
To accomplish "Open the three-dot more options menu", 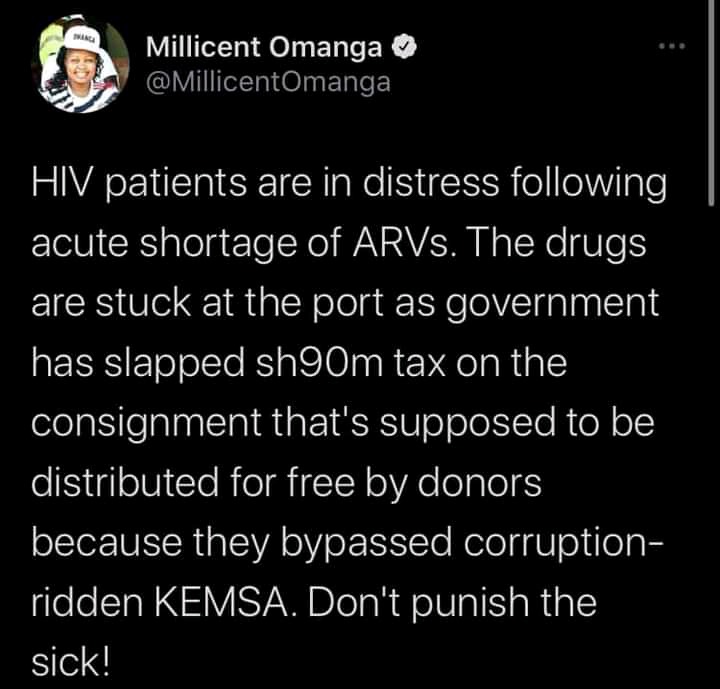I will pos(672,46).
